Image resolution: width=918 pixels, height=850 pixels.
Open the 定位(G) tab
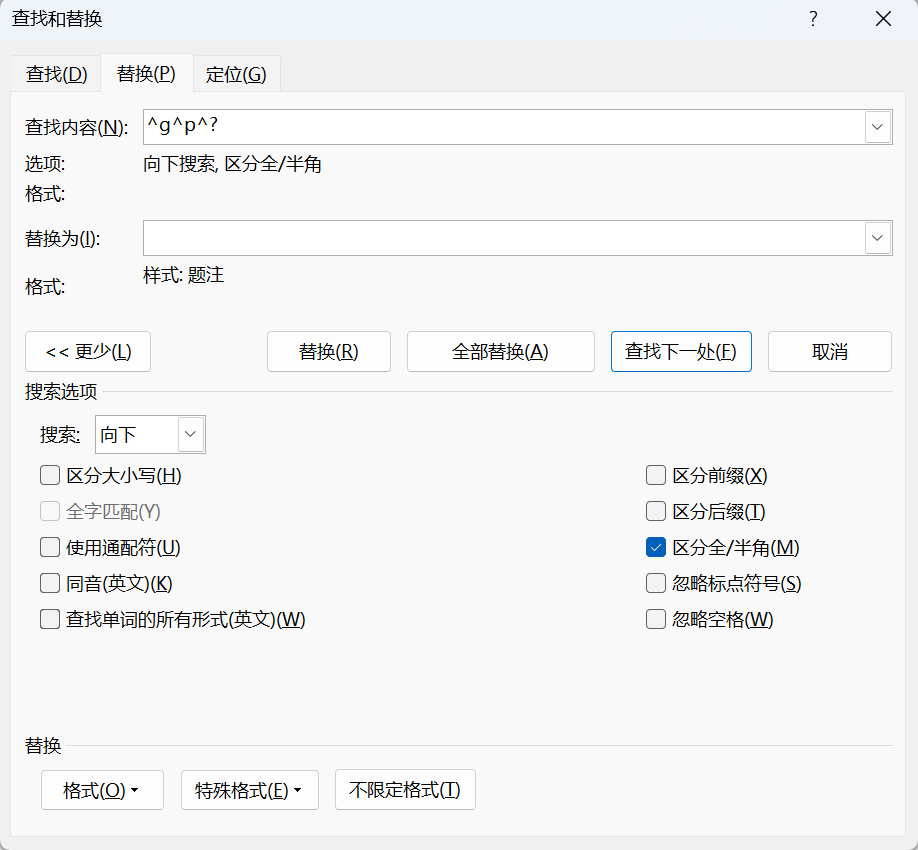[236, 74]
